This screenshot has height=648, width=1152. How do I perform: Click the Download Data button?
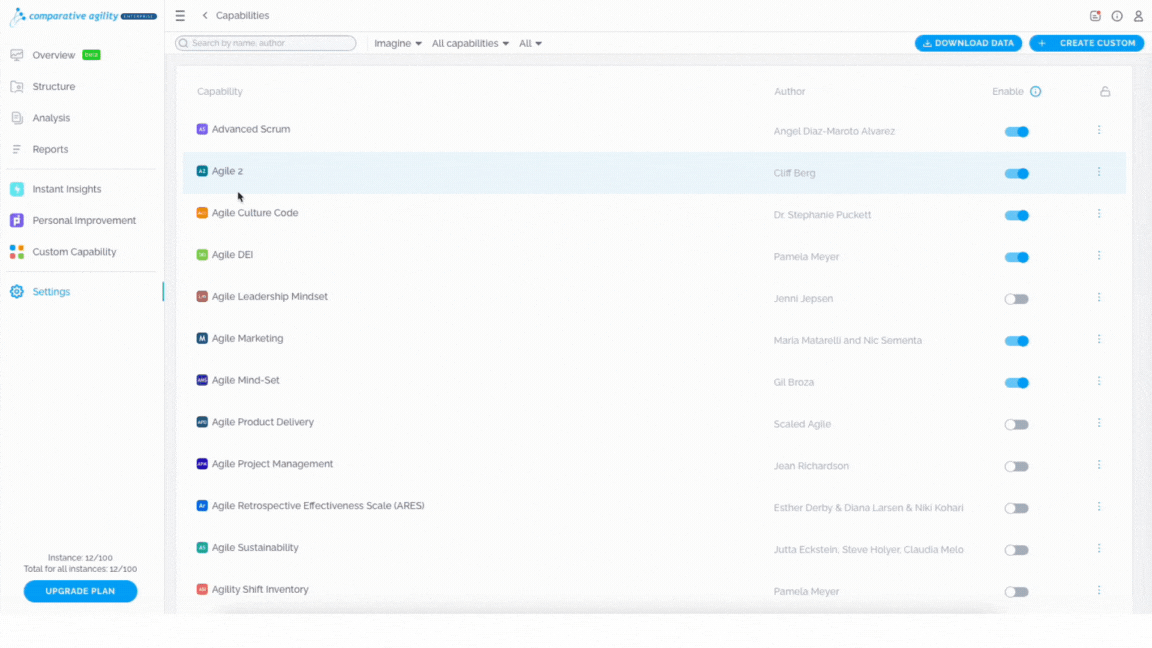(x=968, y=43)
